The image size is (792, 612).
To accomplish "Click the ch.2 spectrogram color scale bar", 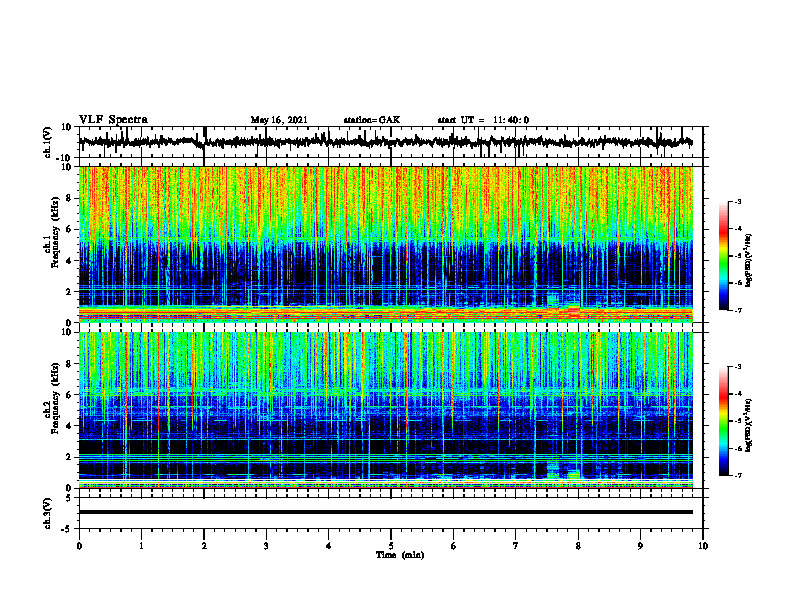I will [723, 421].
